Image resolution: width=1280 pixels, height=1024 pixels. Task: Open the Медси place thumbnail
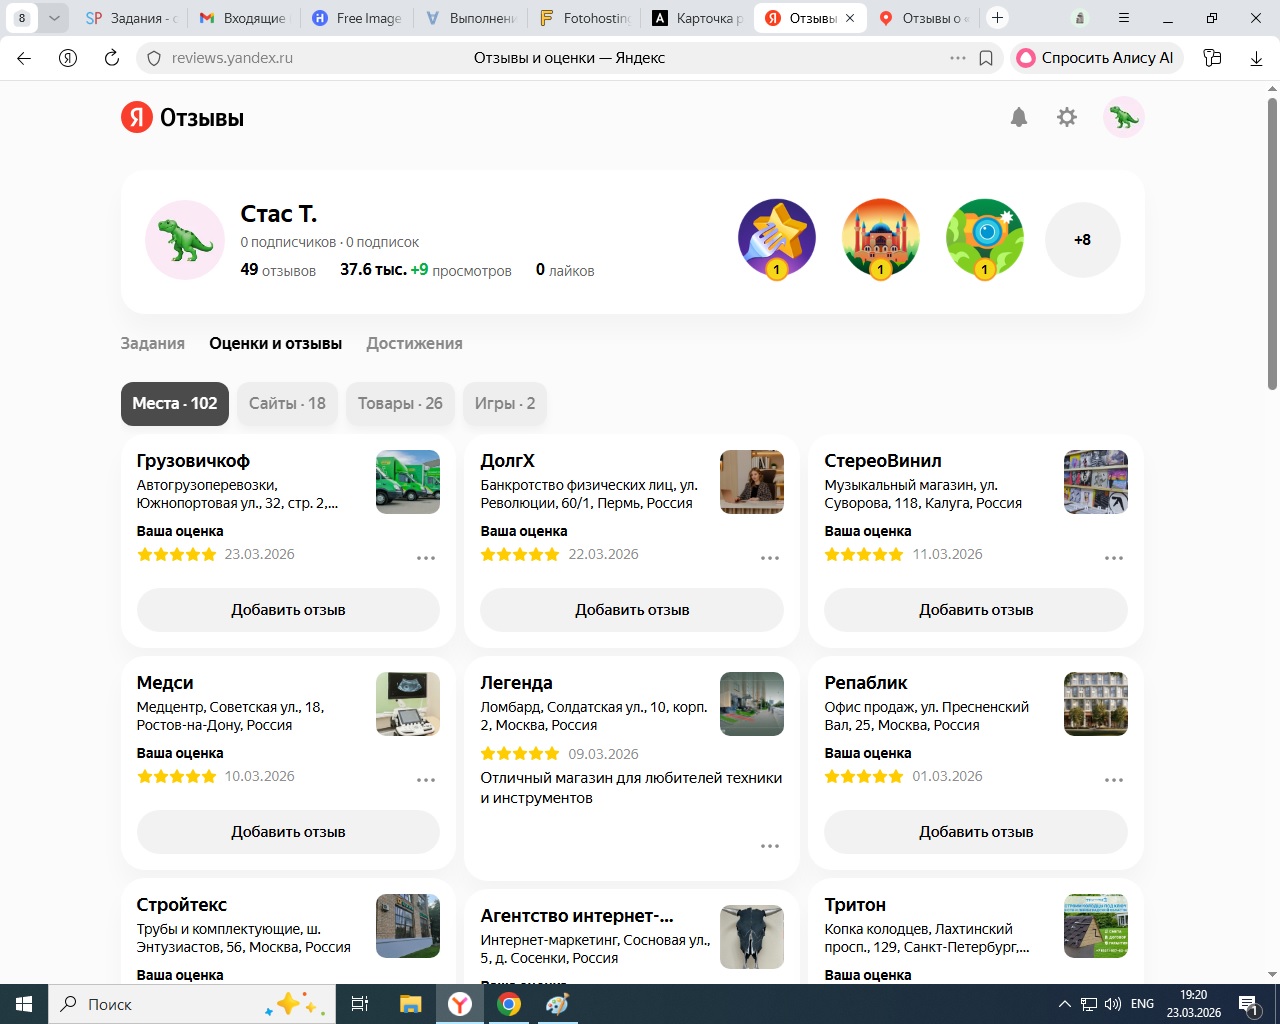point(408,704)
